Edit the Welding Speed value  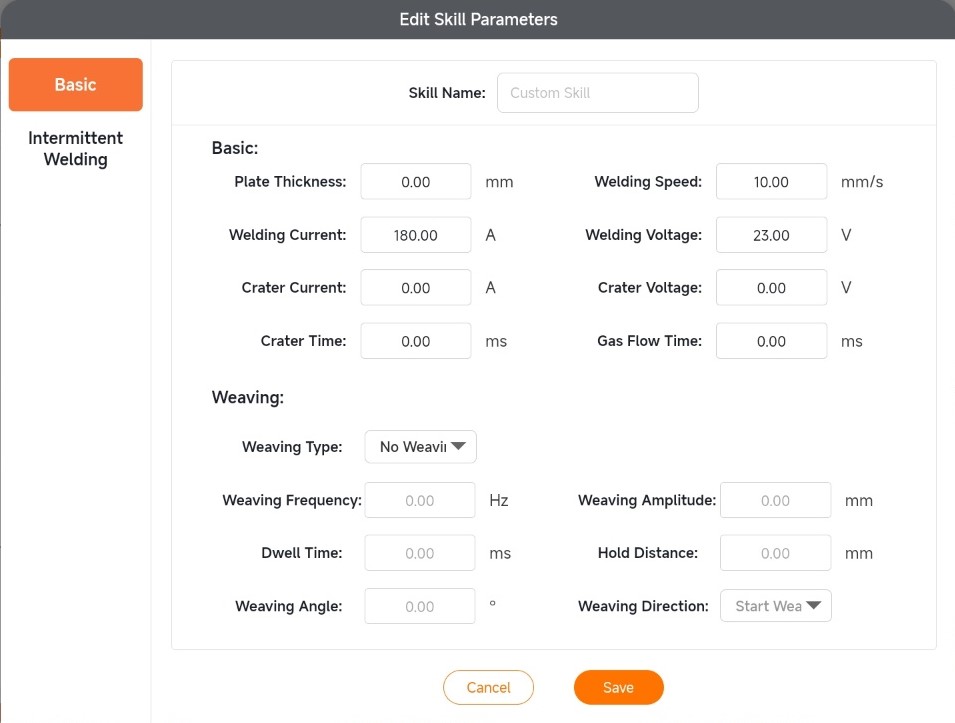coord(771,182)
